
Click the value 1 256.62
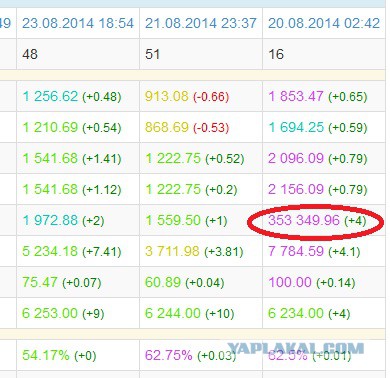50,96
